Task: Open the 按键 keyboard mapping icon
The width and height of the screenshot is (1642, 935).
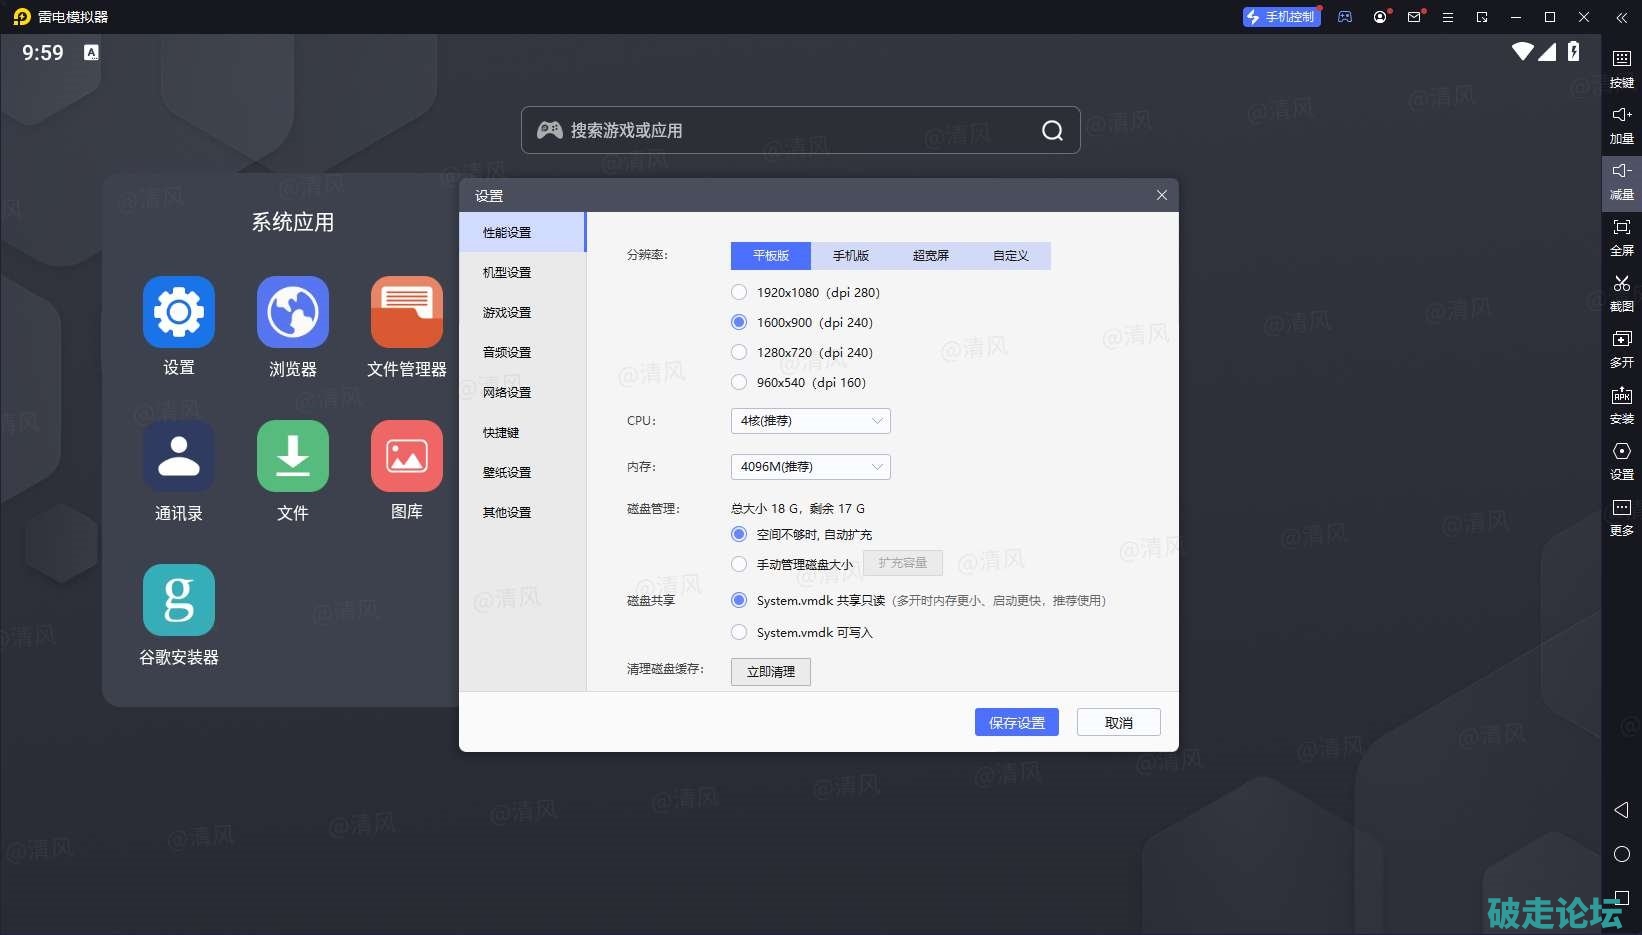Action: point(1621,60)
